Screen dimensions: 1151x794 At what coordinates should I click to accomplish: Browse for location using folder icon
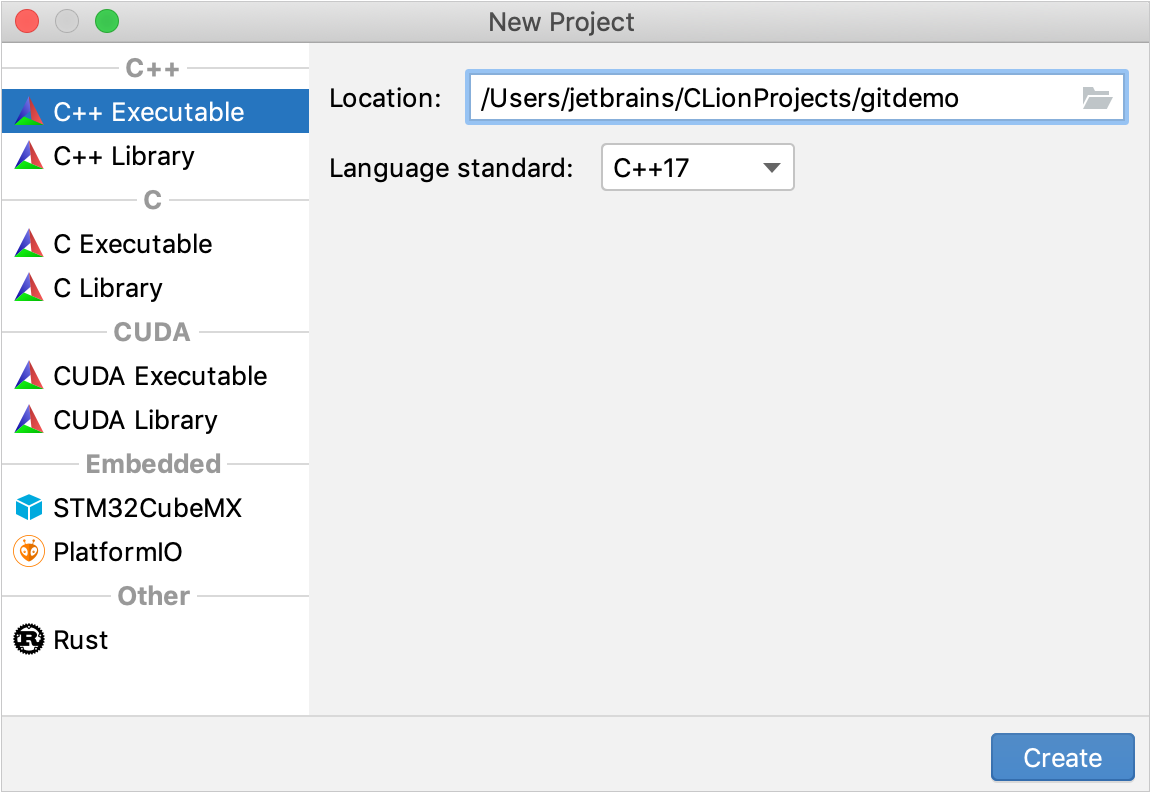1097,98
